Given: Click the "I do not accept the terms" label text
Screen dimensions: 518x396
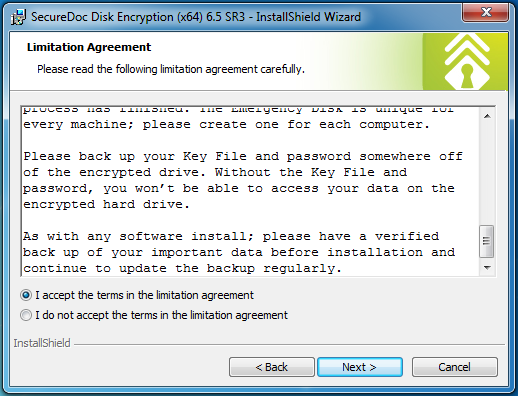Looking at the screenshot, I should [x=161, y=315].
